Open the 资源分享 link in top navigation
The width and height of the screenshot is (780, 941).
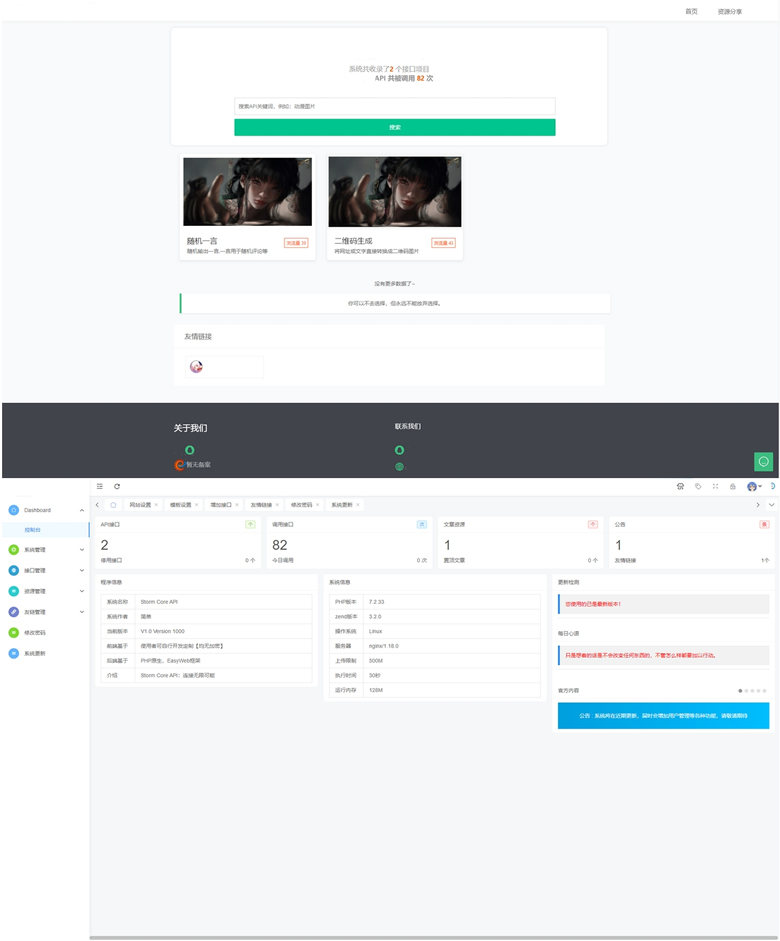point(729,11)
